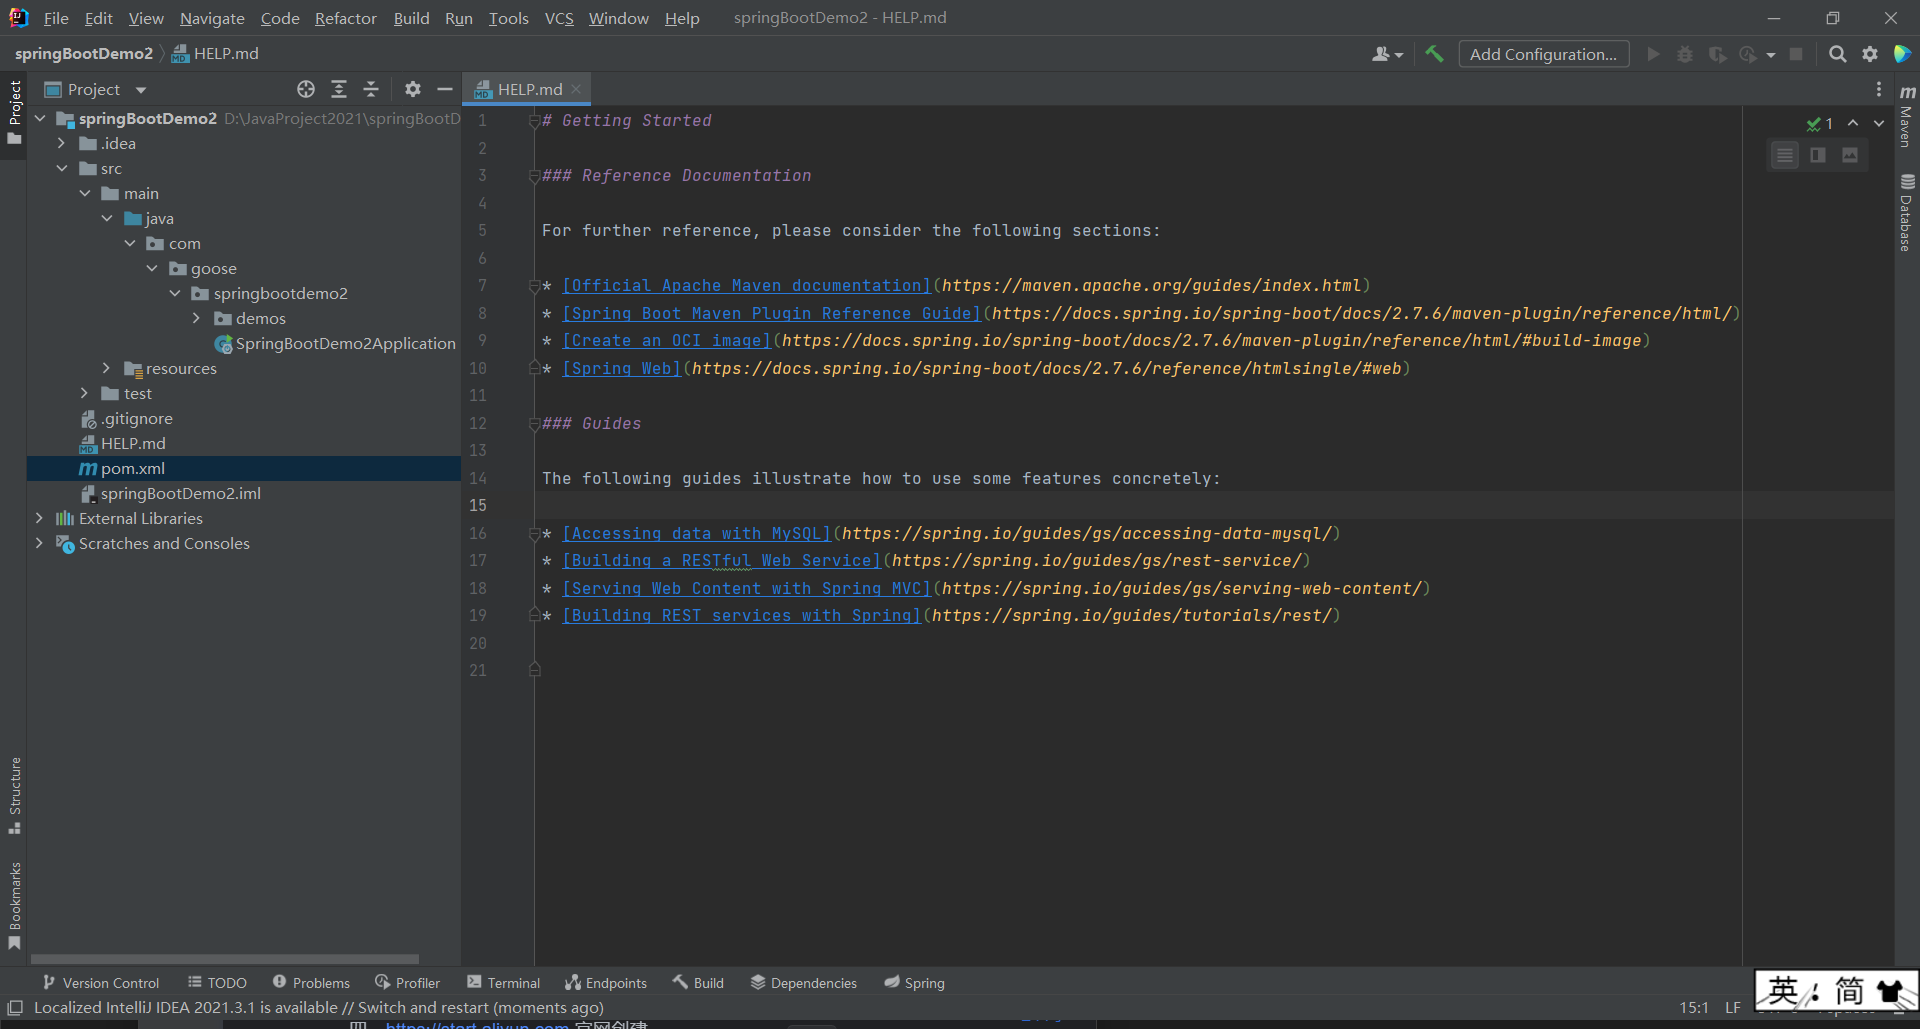
Task: Open editor tab options three-dot menu
Action: (x=1878, y=89)
